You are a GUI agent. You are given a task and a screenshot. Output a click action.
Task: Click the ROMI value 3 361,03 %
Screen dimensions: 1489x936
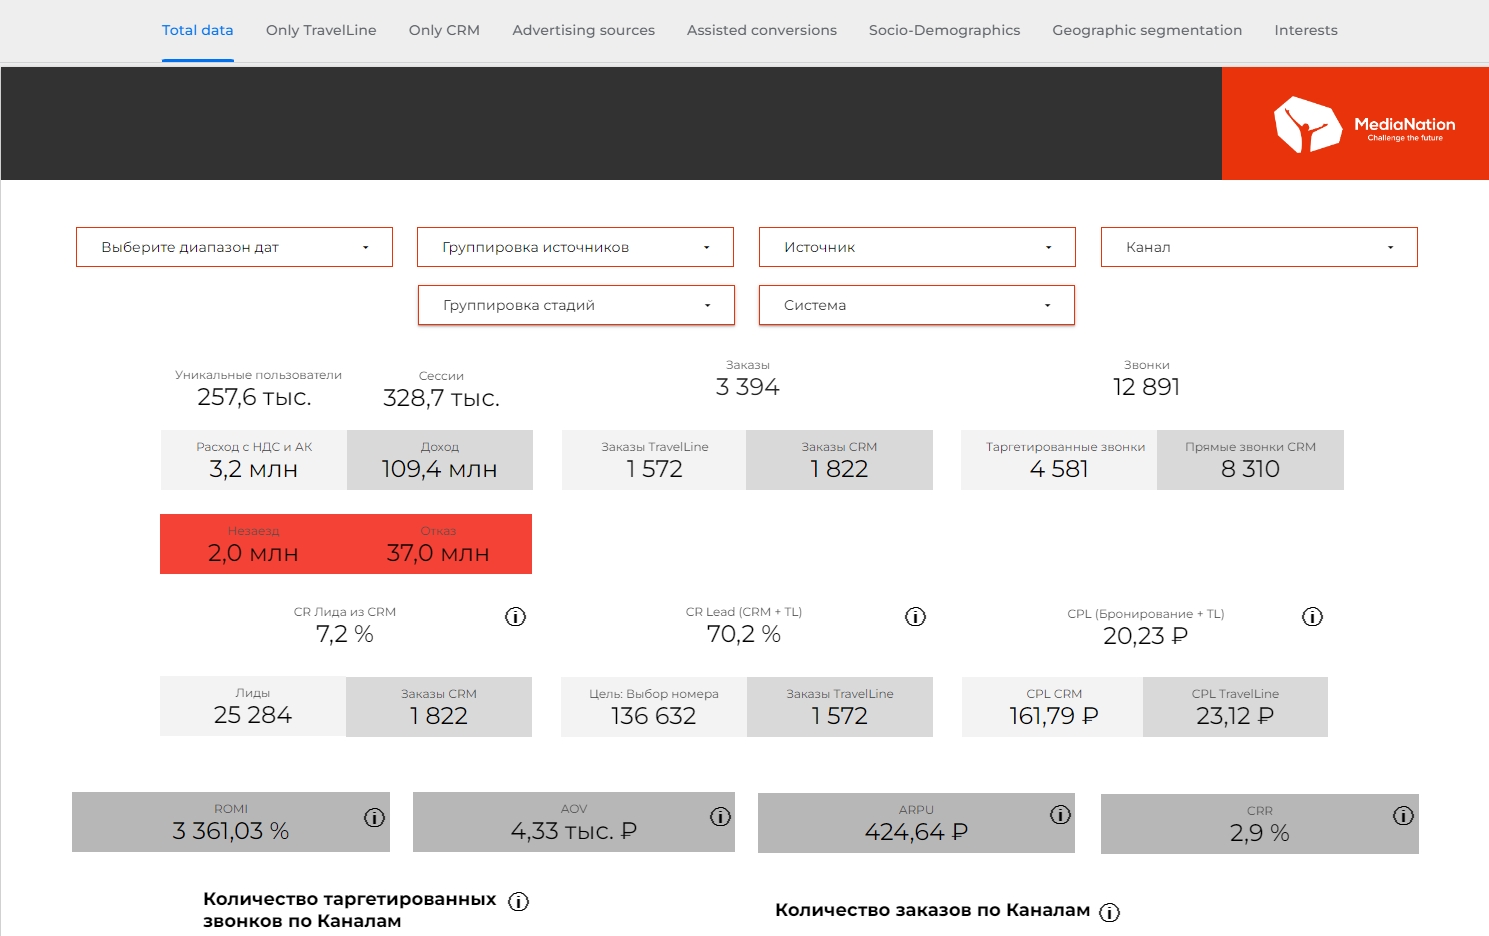pos(231,831)
